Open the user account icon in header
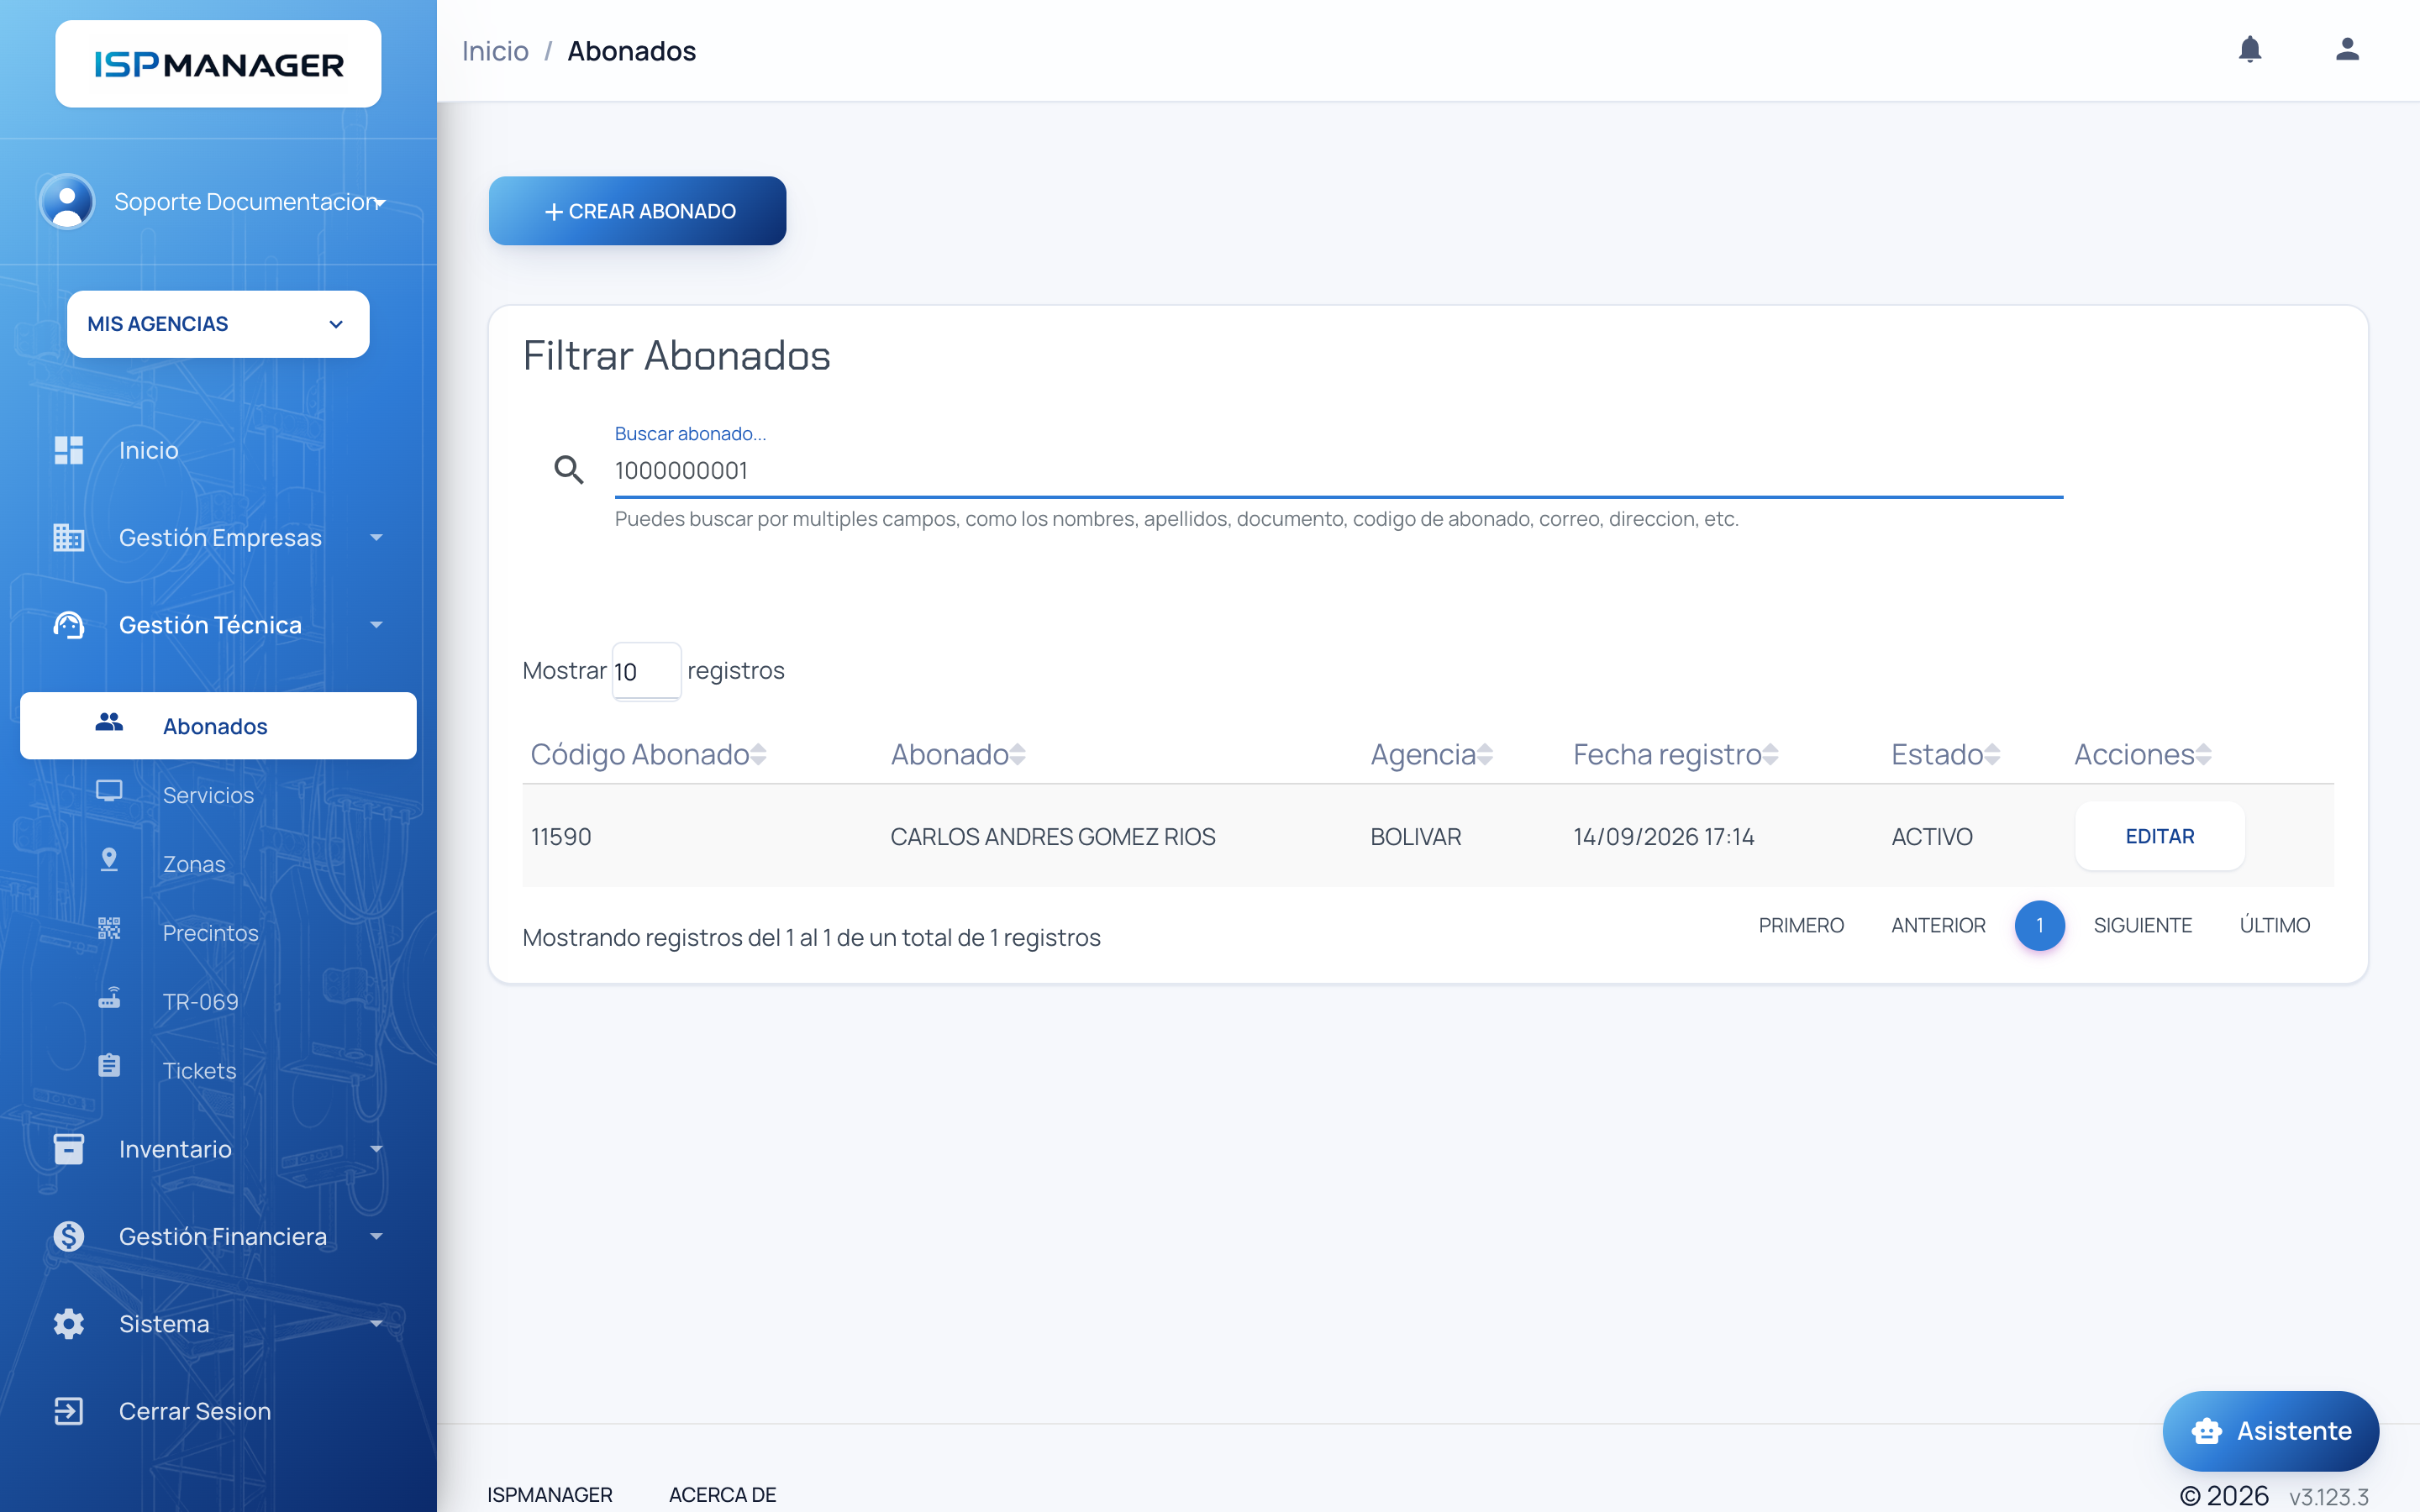The image size is (2420, 1512). 2347,49
